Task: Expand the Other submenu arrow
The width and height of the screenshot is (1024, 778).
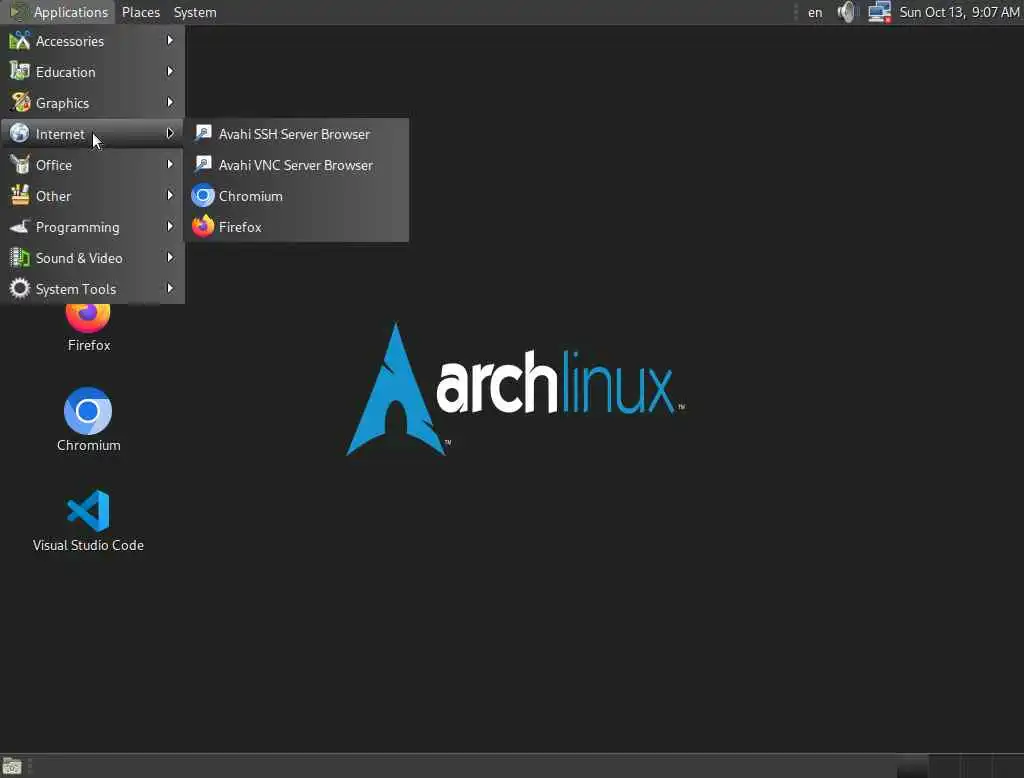Action: click(x=170, y=195)
